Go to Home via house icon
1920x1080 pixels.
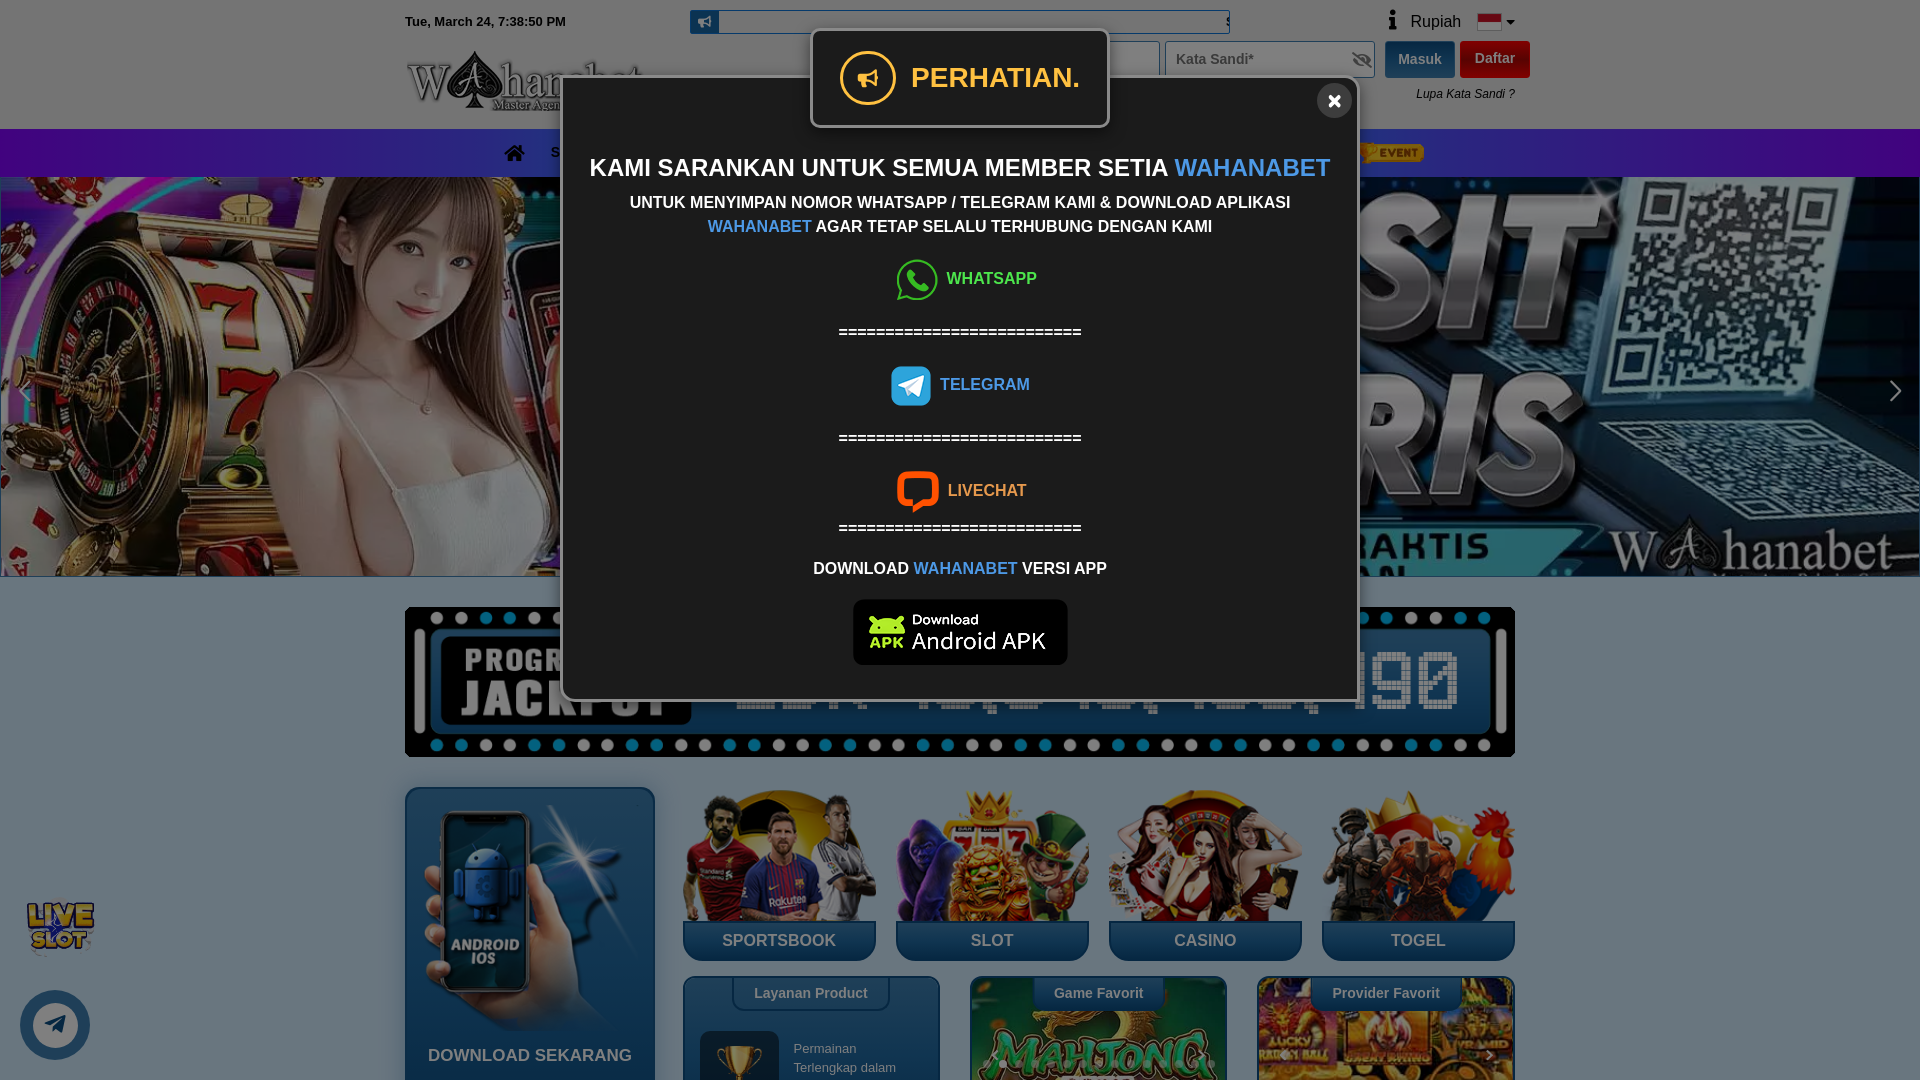514,153
